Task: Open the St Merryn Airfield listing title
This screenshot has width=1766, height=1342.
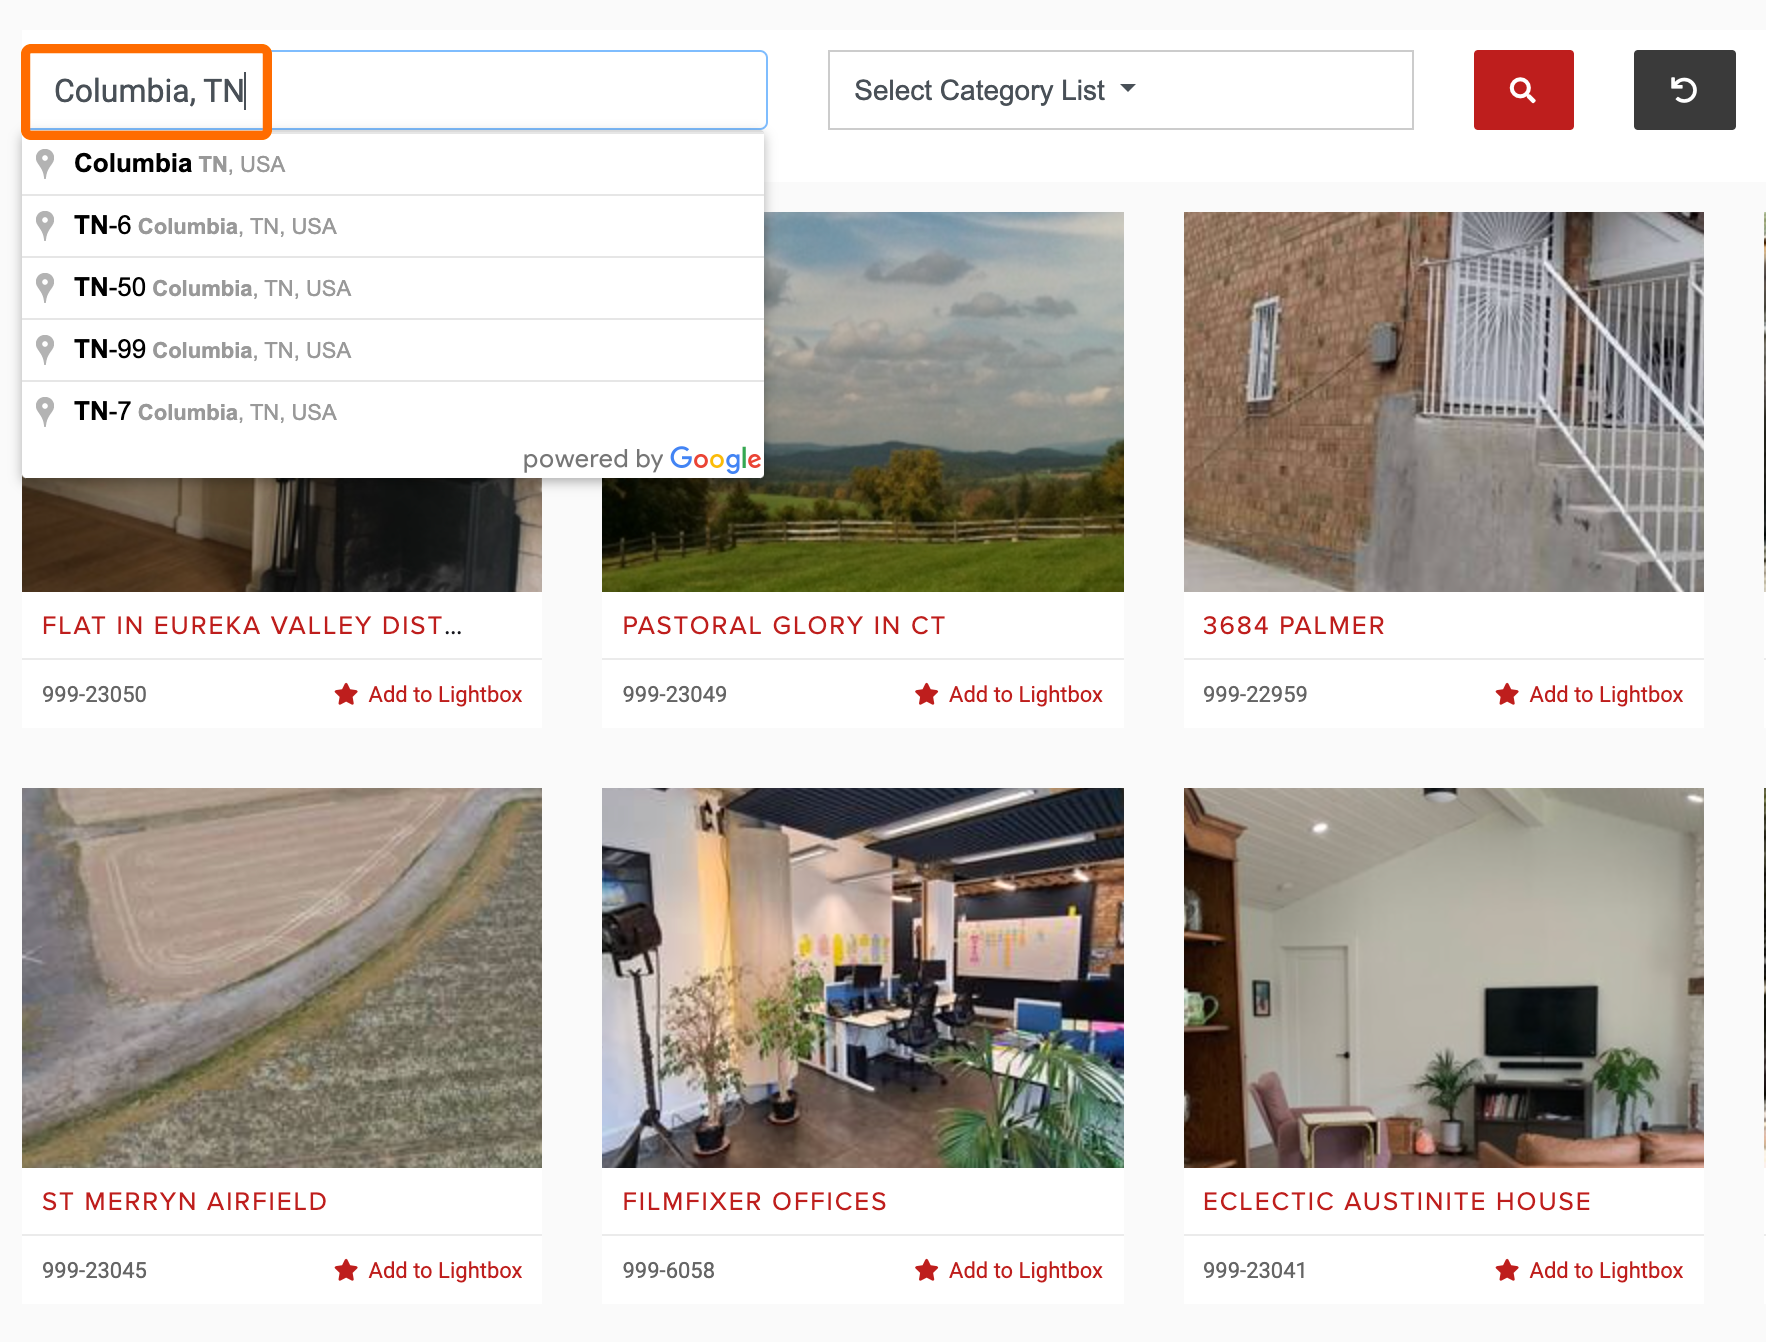Action: (x=185, y=1201)
